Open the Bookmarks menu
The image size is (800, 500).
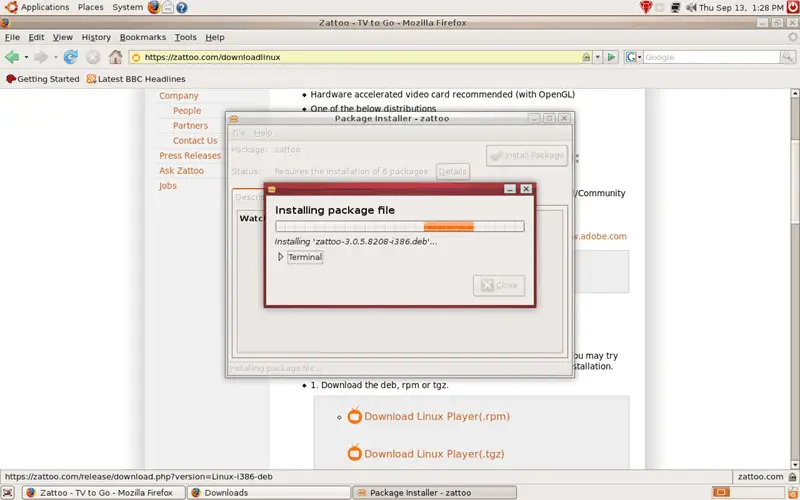coord(143,37)
